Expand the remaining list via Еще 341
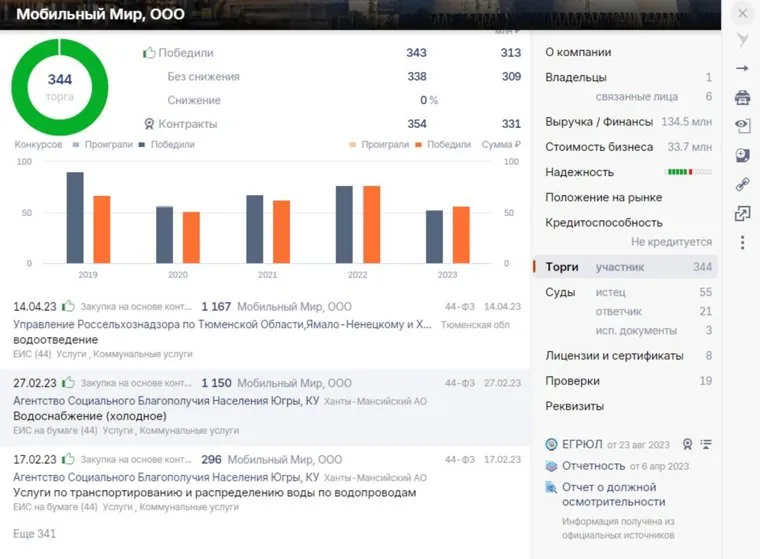Image resolution: width=760 pixels, height=559 pixels. [x=34, y=534]
